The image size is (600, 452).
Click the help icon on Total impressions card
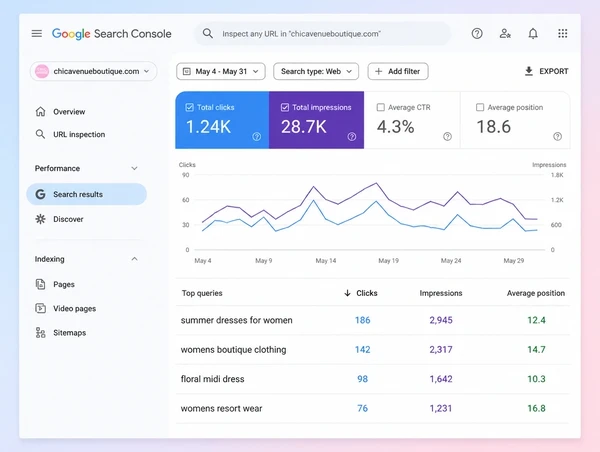click(x=352, y=136)
